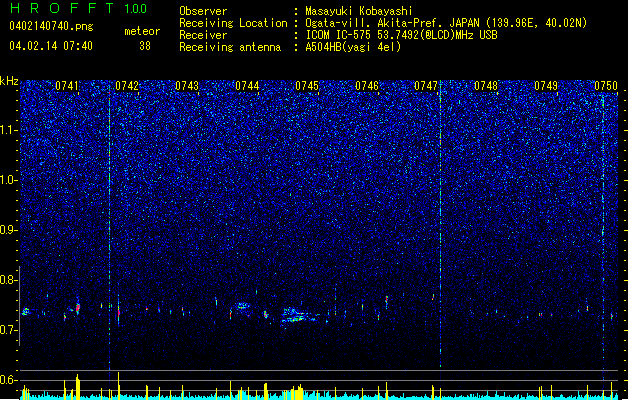629x400 pixels.
Task: Click the 0744 time marker
Action: [247, 86]
